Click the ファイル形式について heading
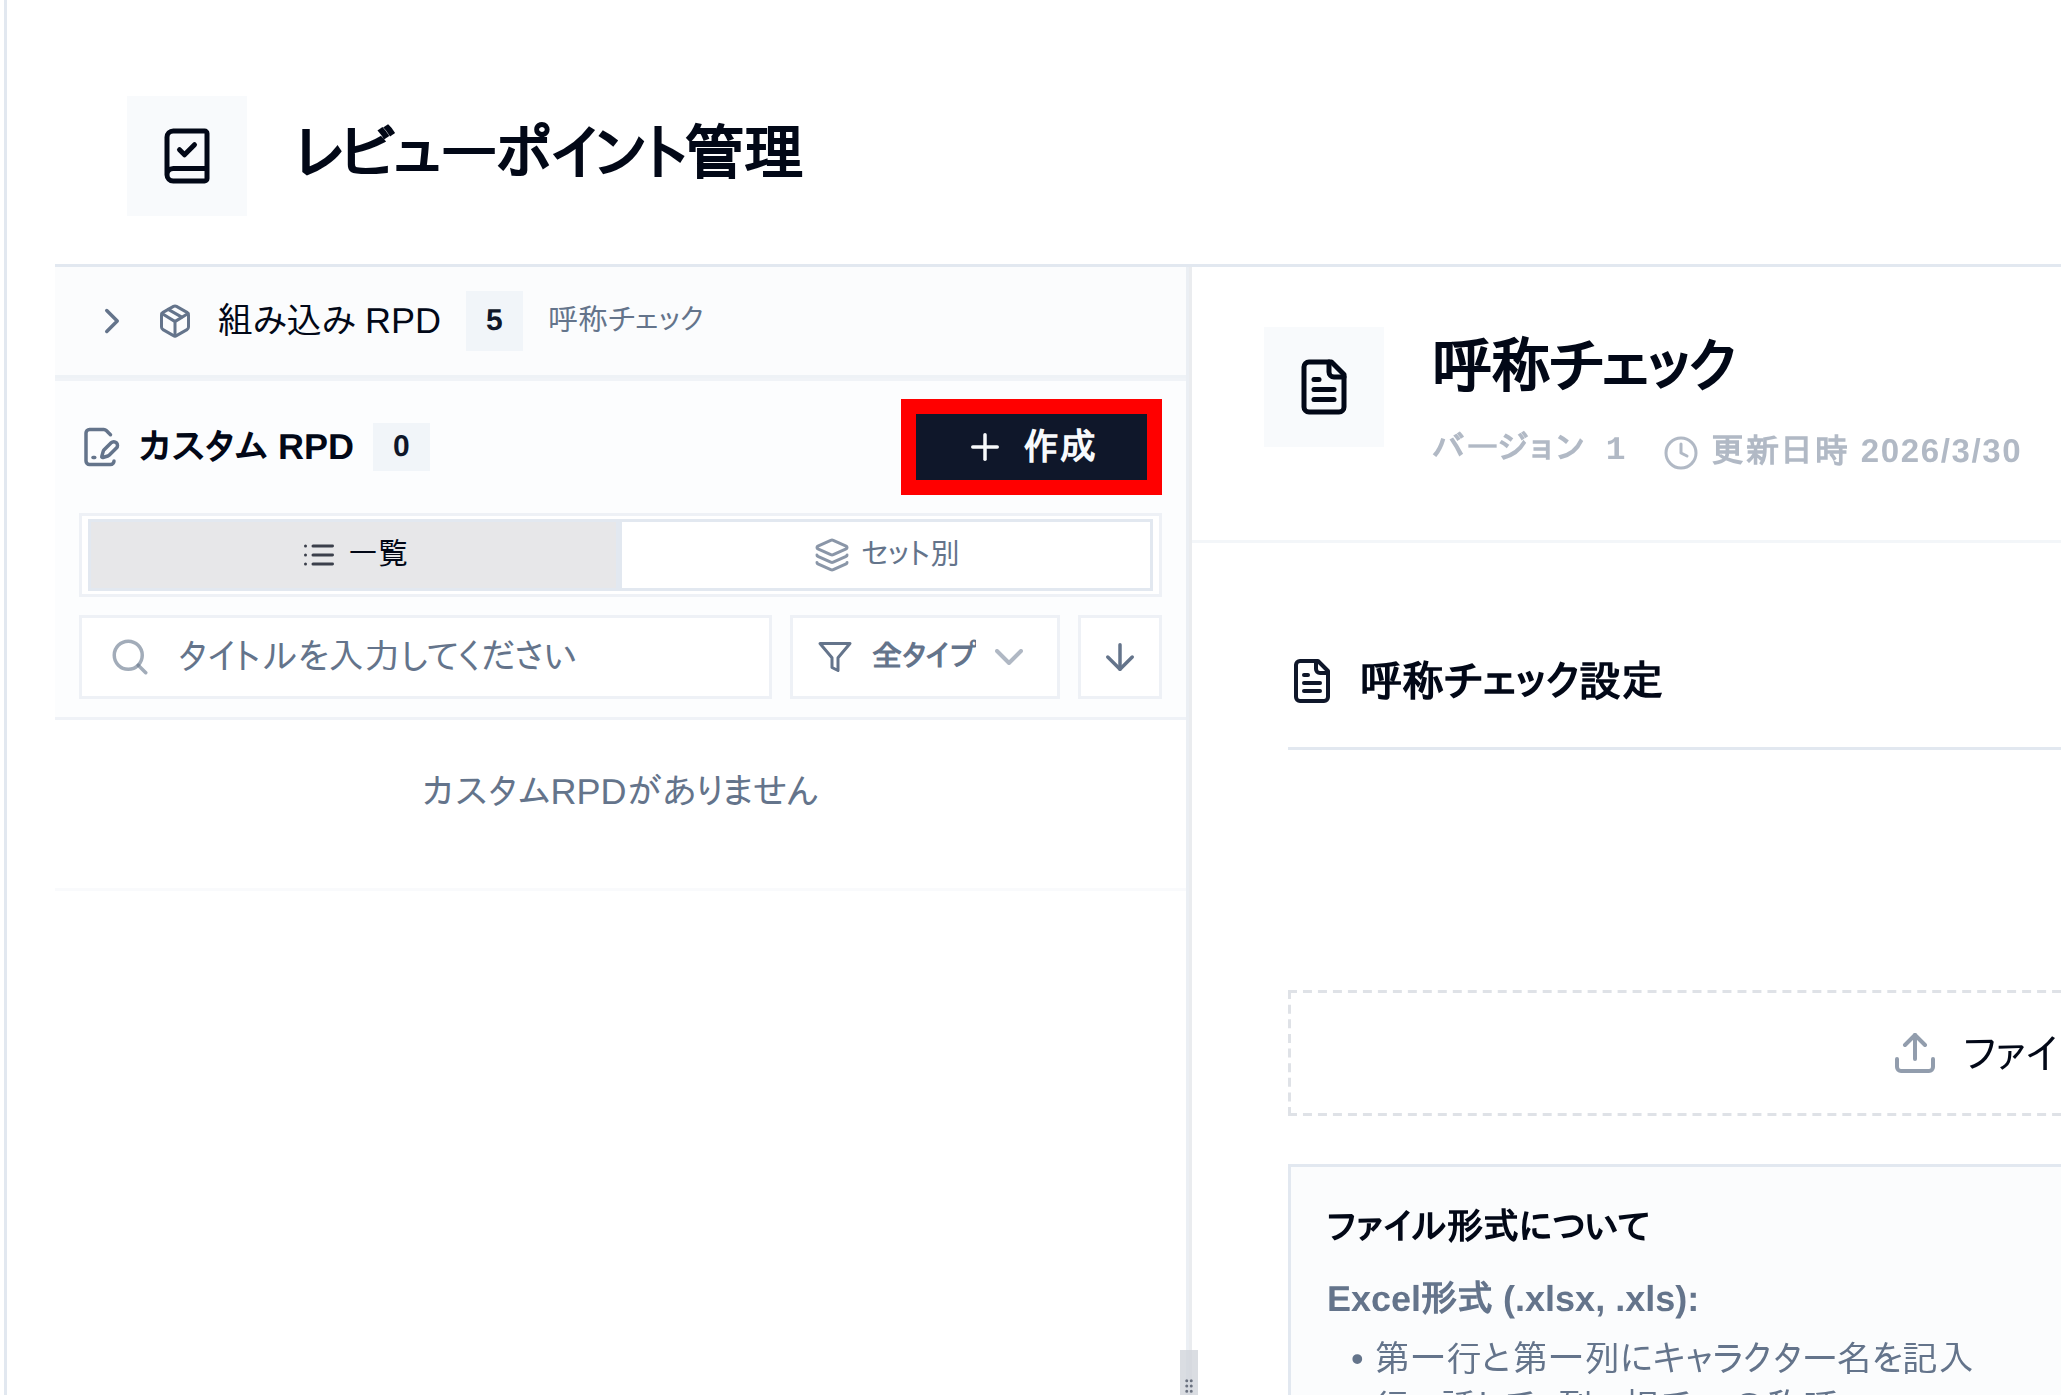 (x=1488, y=1226)
